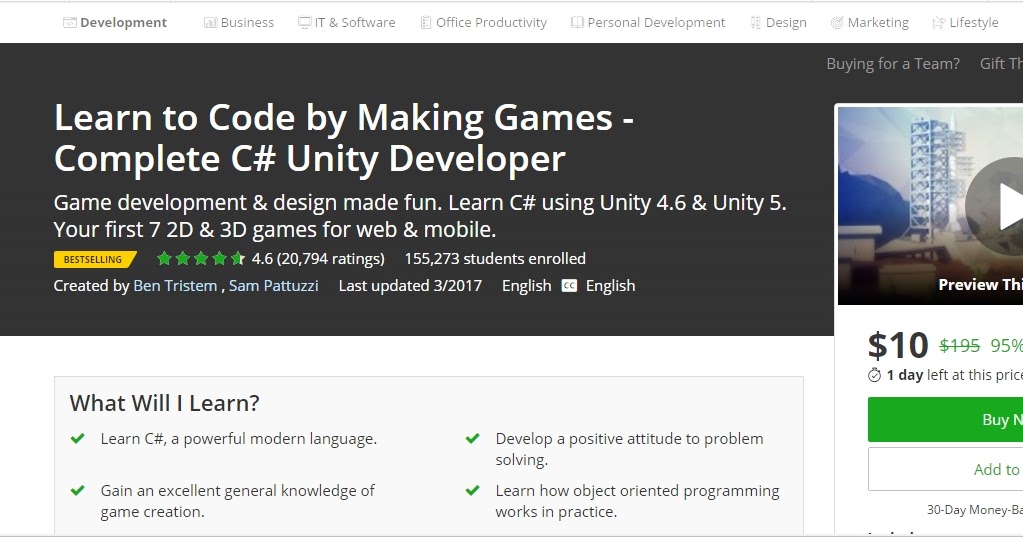Click the BESTSELLING badge
This screenshot has width=1023, height=537.
coord(95,259)
